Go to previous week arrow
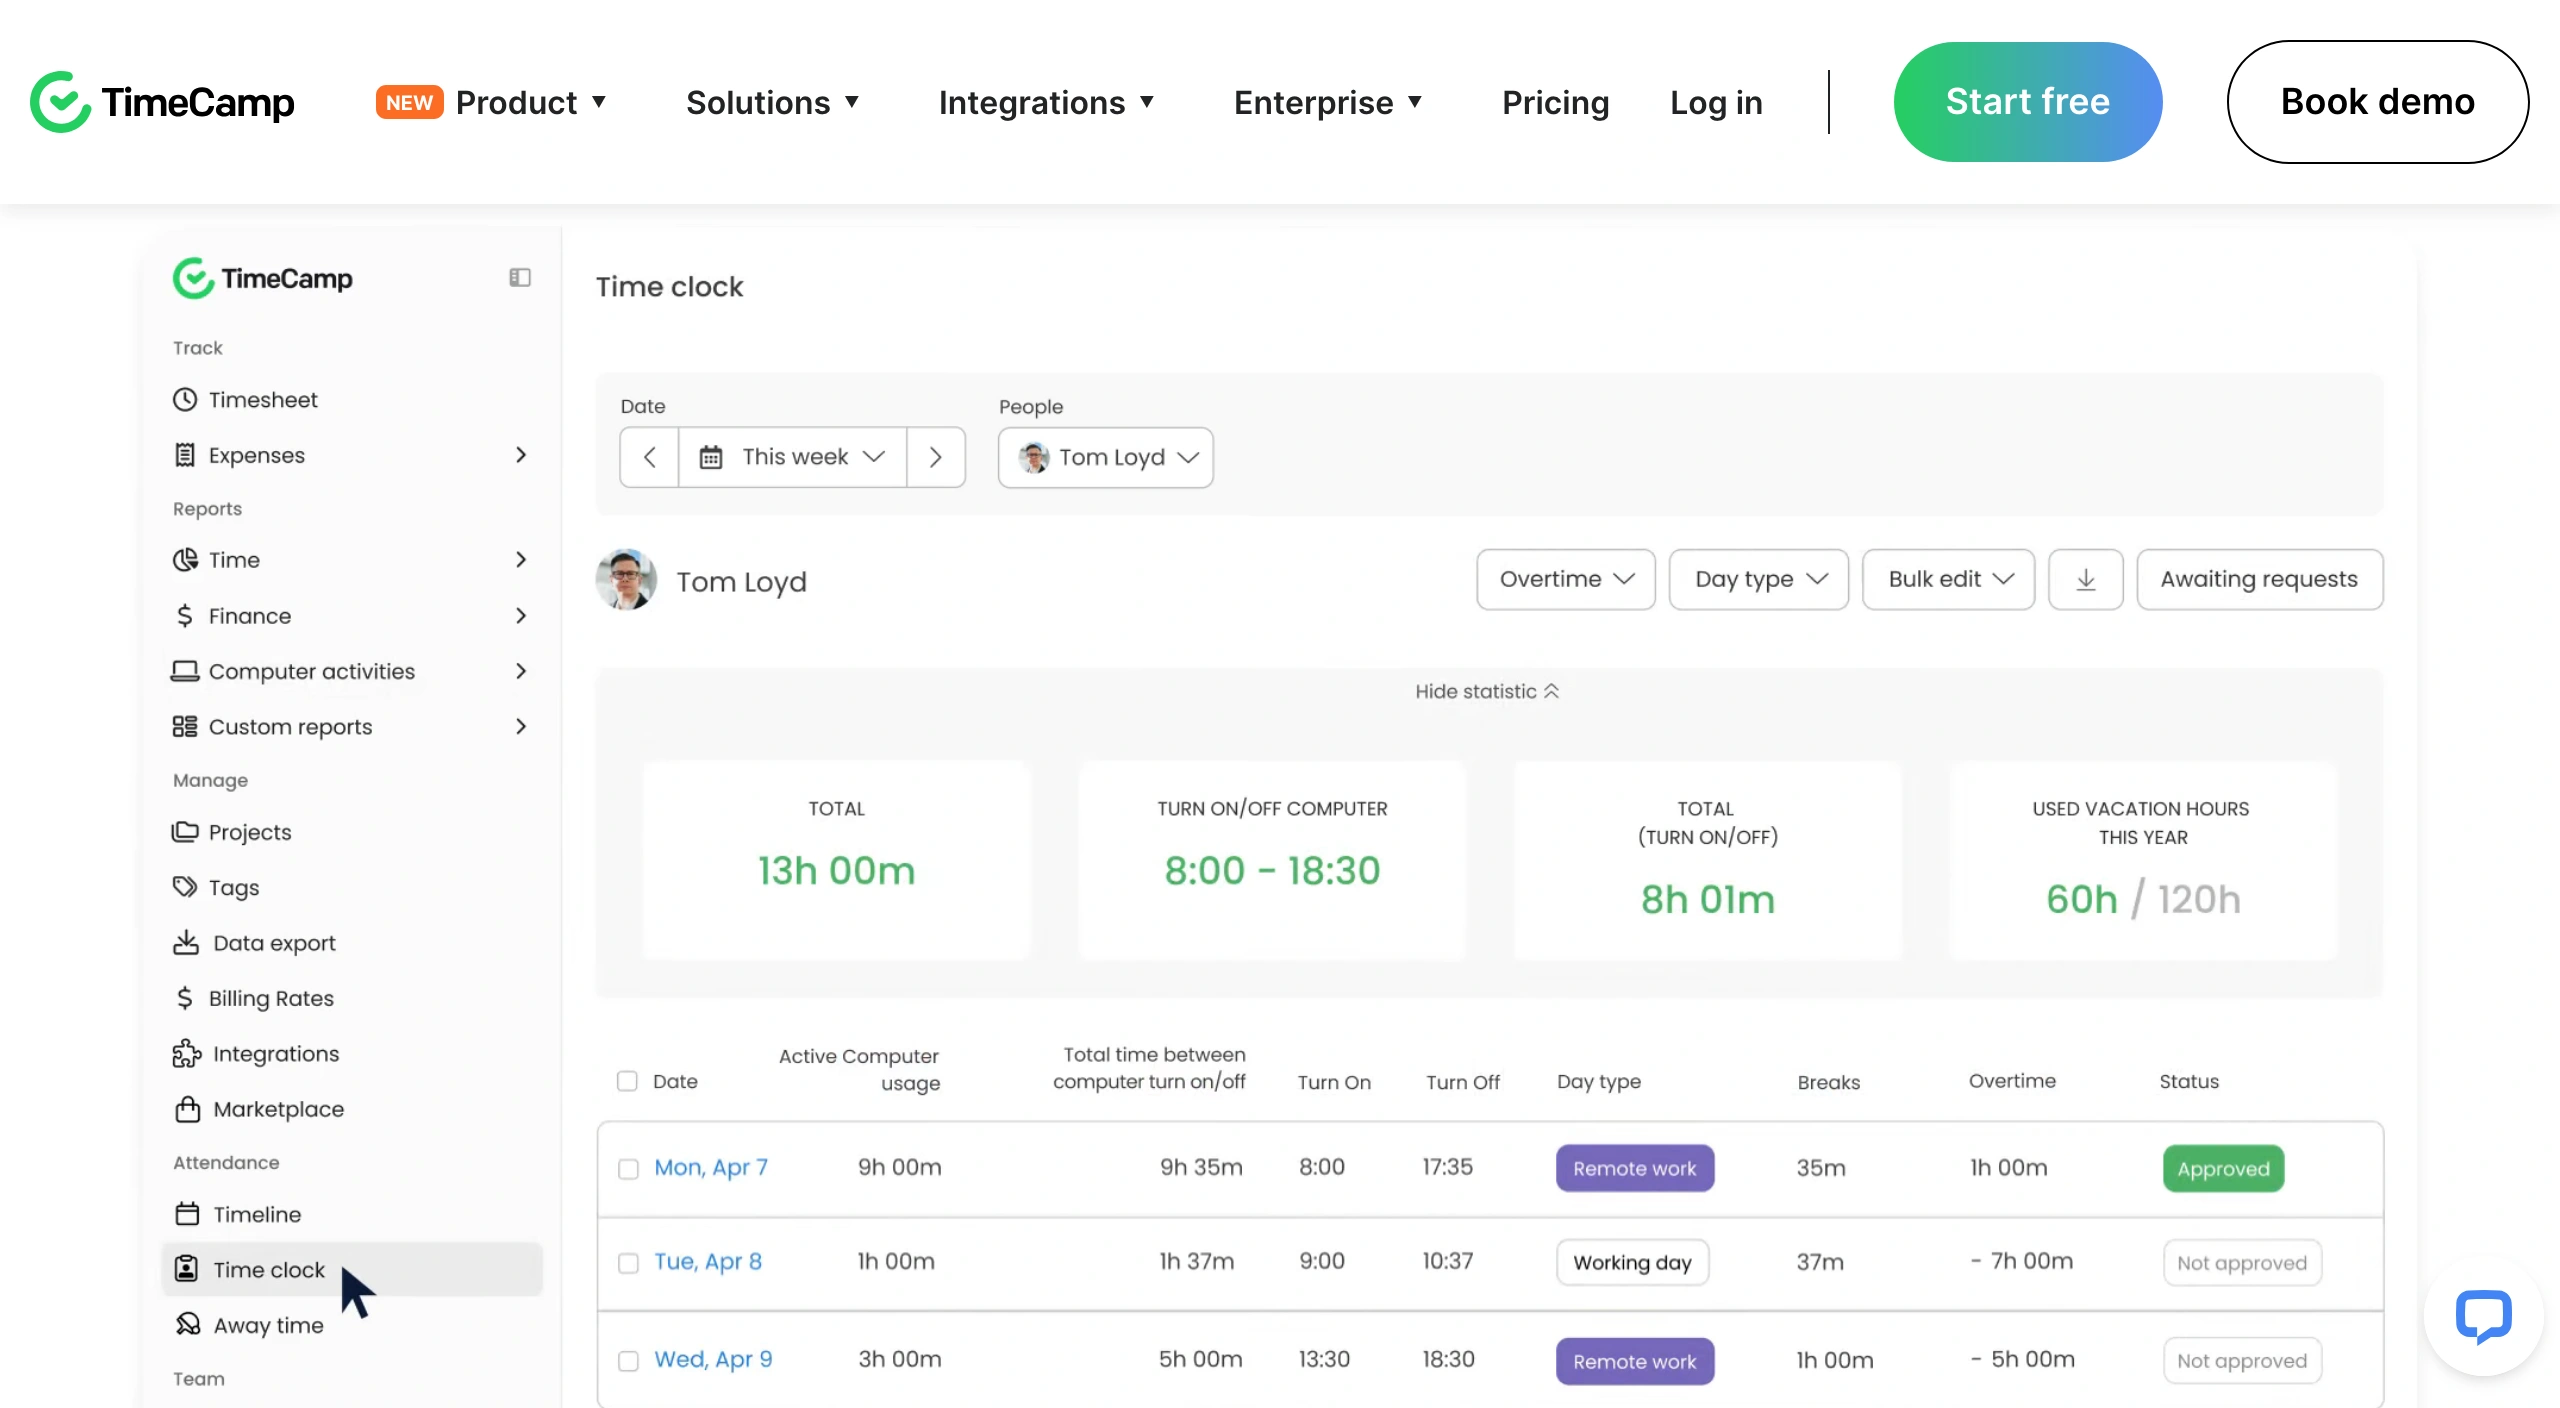This screenshot has height=1408, width=2560. (x=650, y=457)
